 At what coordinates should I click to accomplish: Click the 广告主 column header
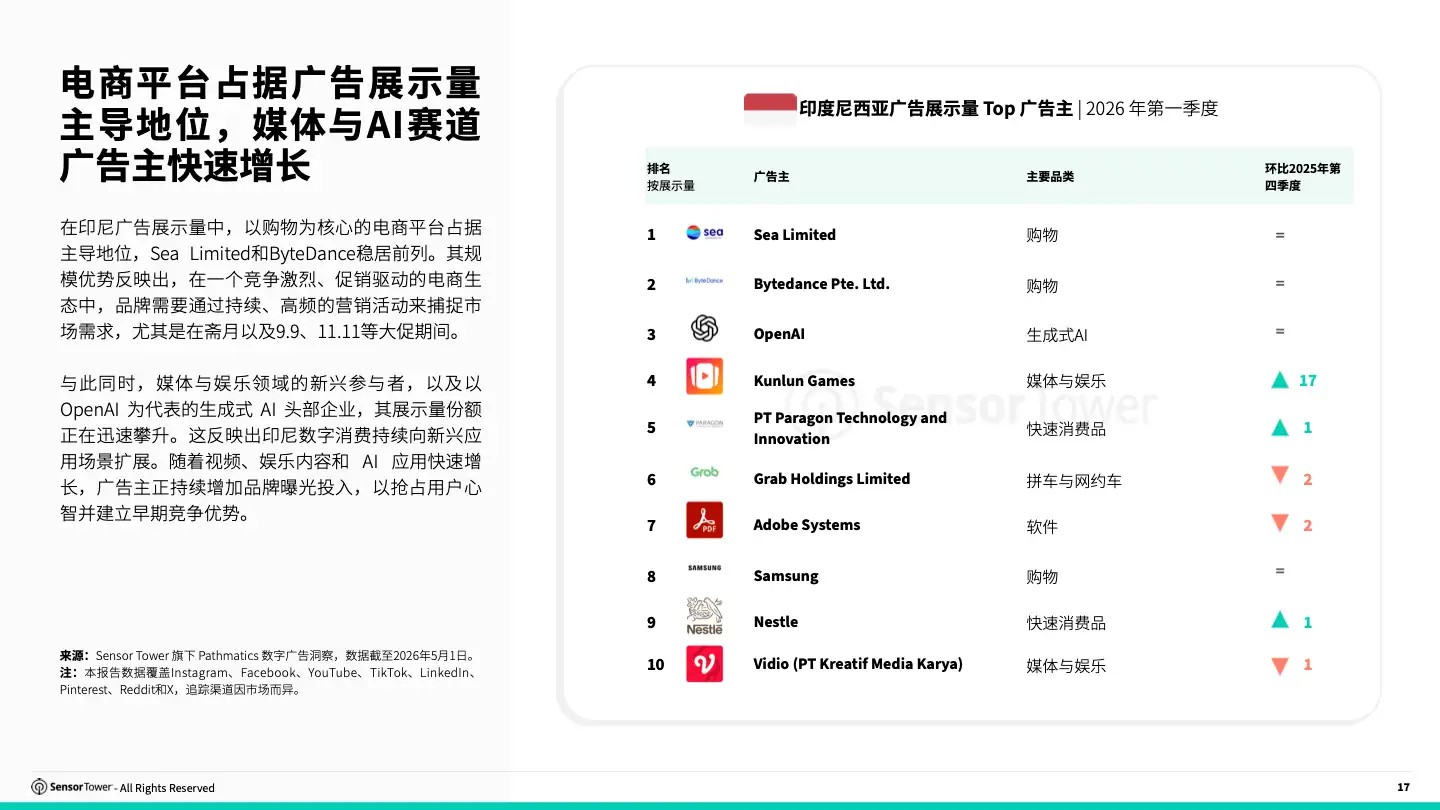(x=771, y=177)
